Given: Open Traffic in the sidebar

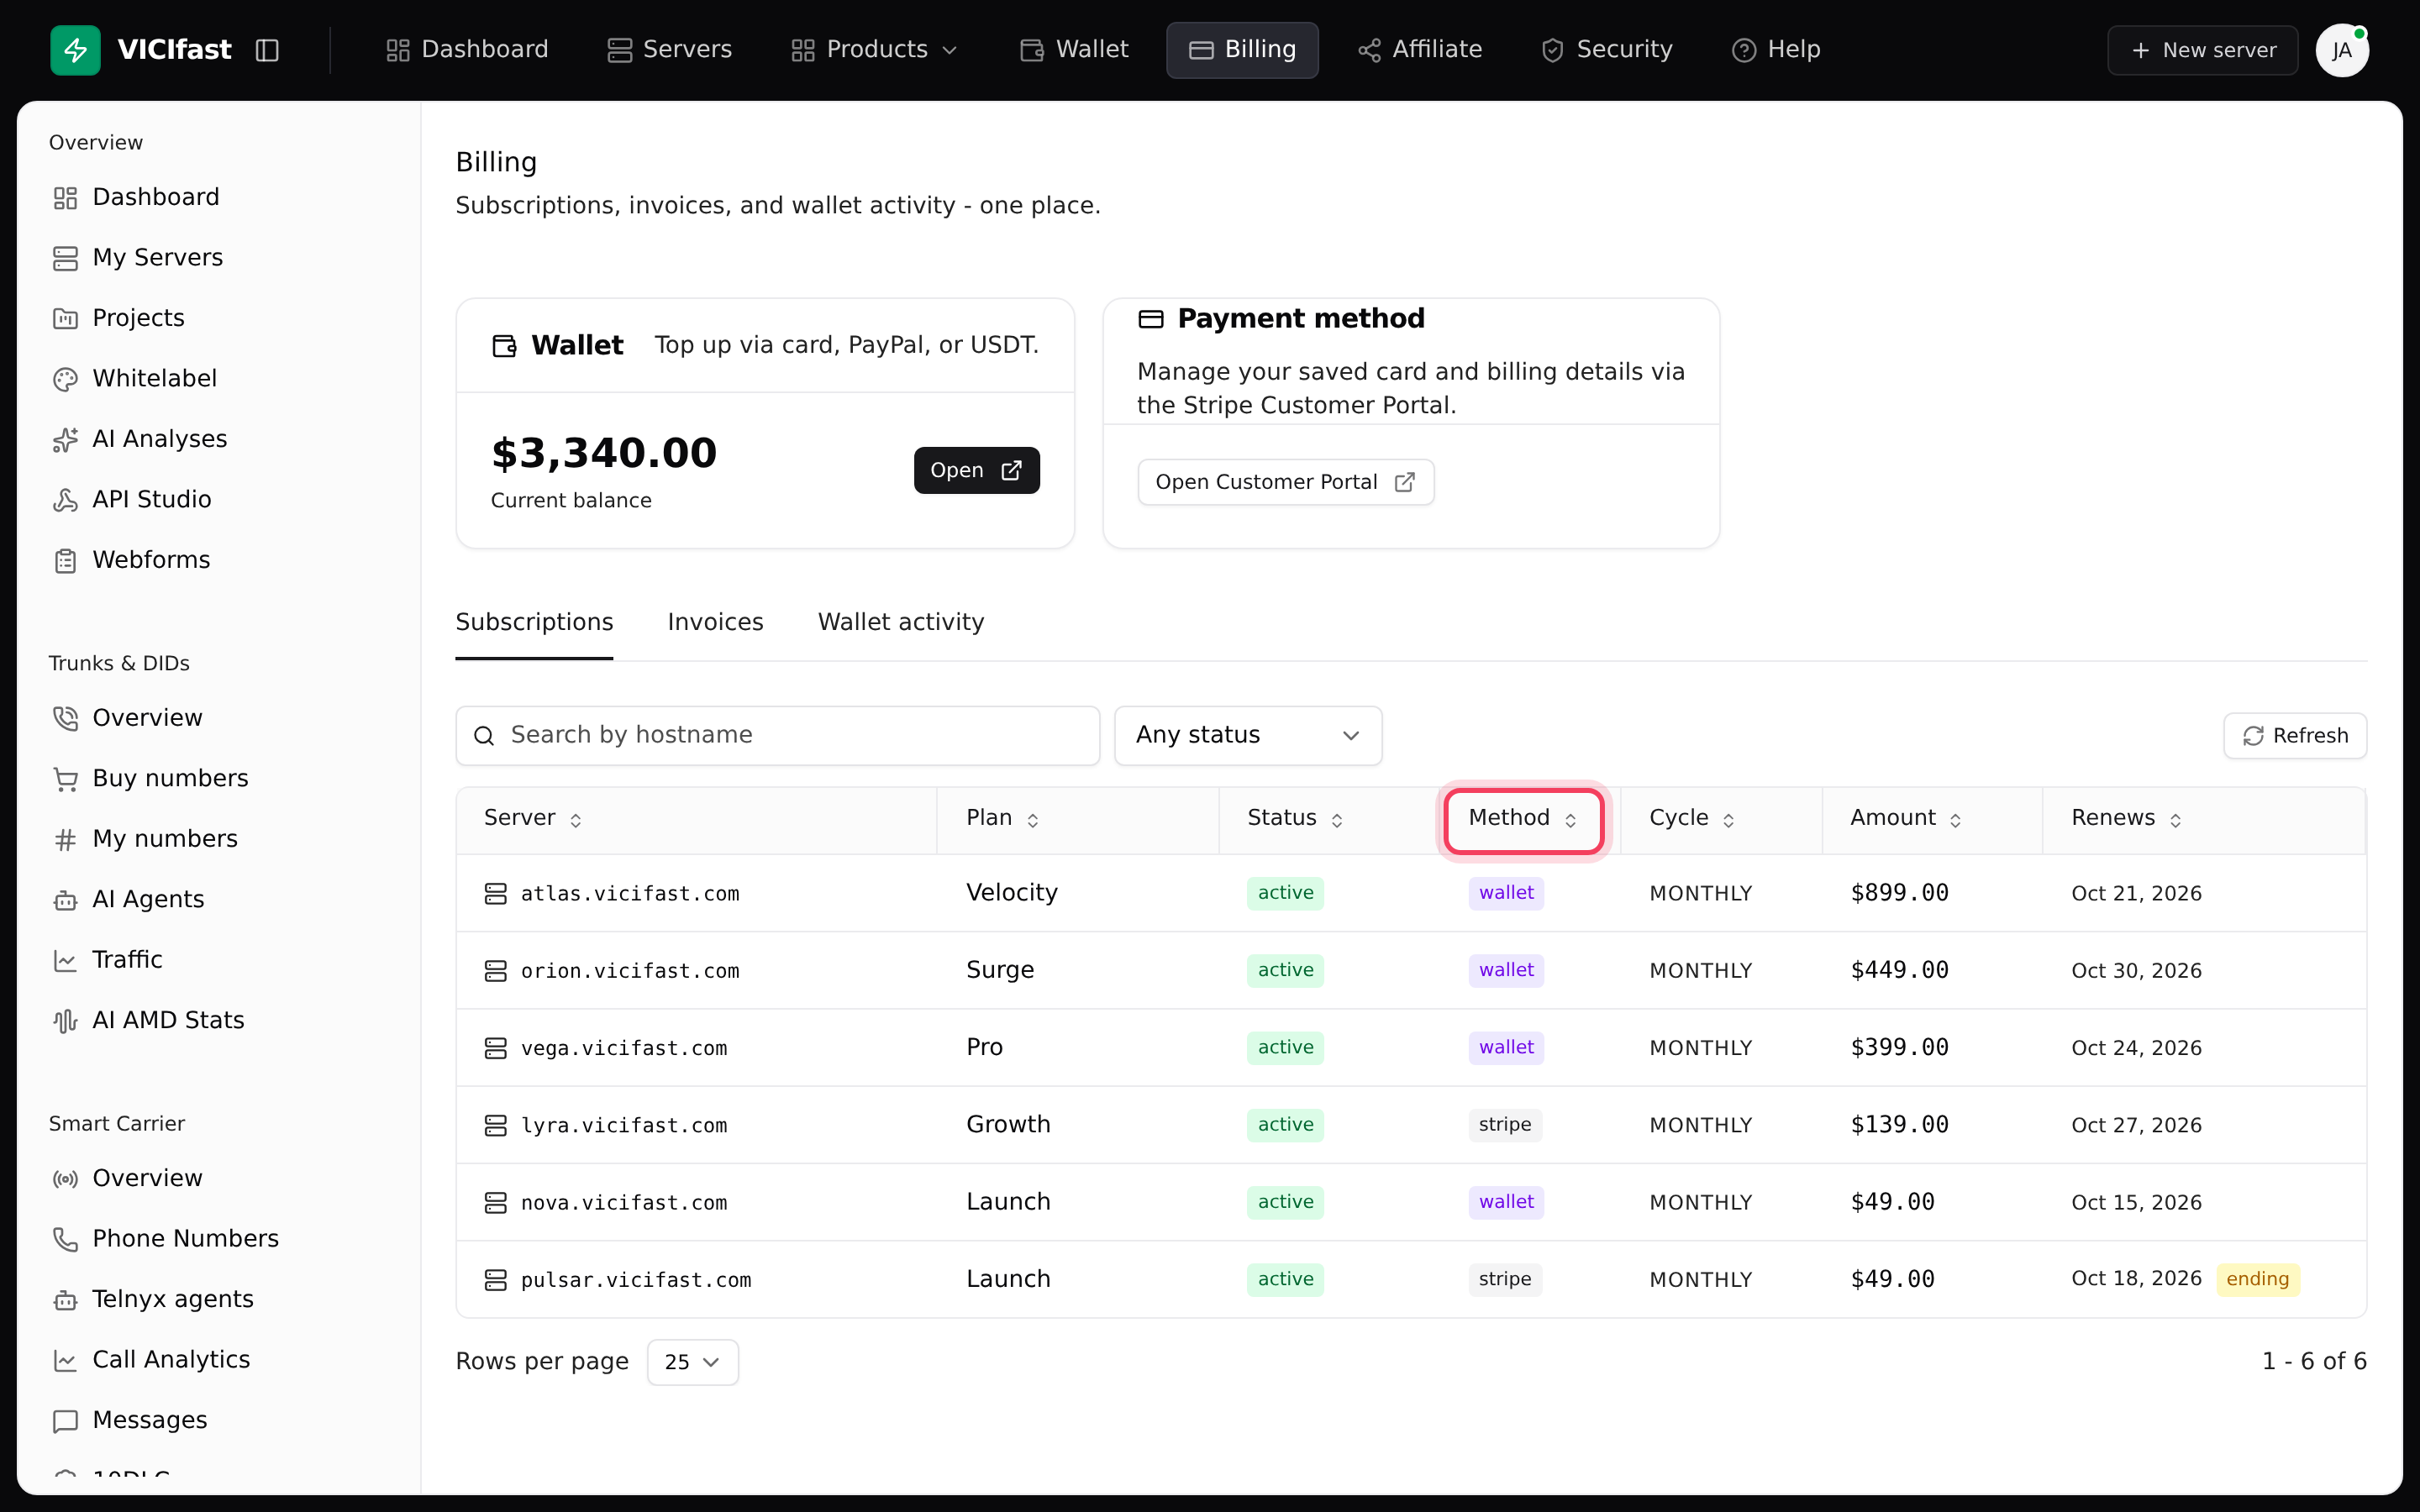Looking at the screenshot, I should [108, 960].
